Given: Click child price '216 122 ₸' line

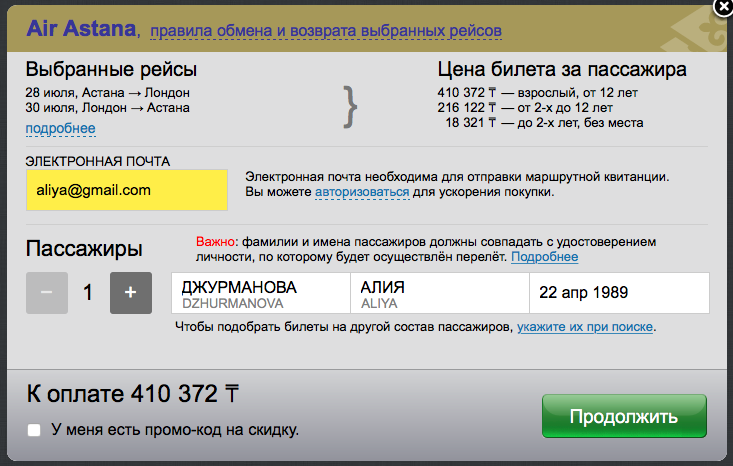Looking at the screenshot, I should pos(525,108).
